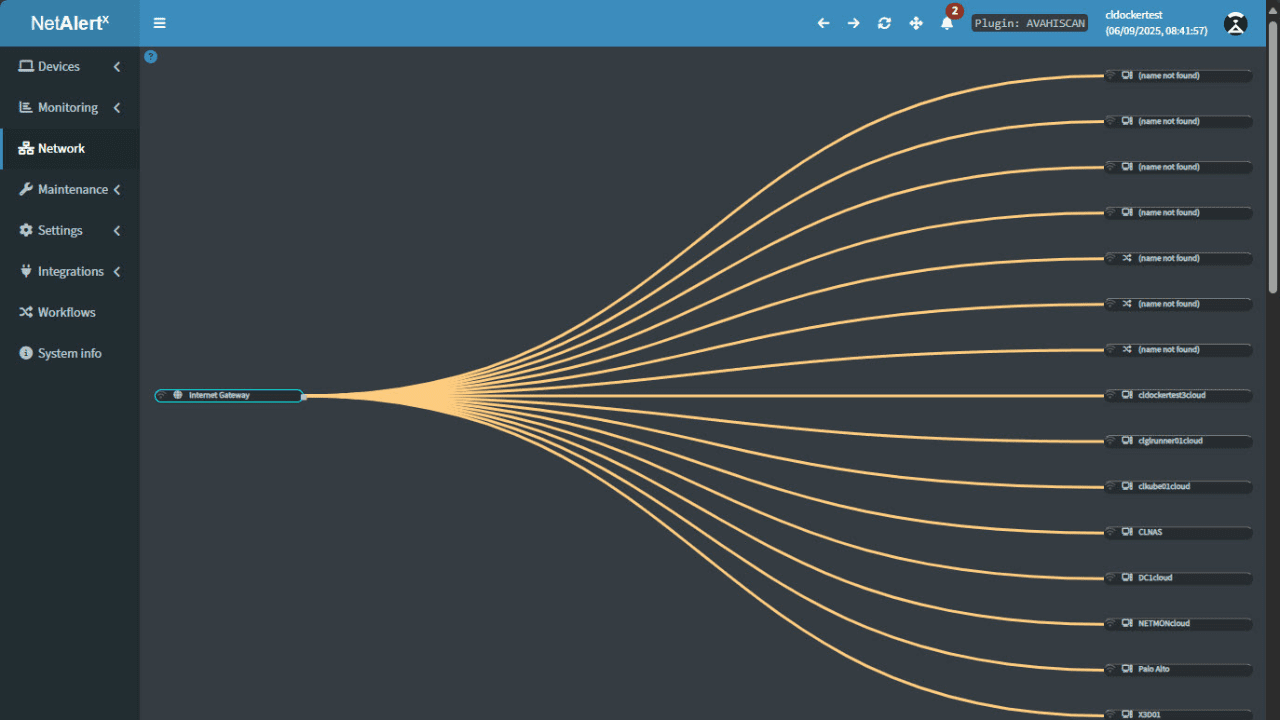Screen dimensions: 1280x720
Task: Toggle the hamburger sidebar menu
Action: click(160, 23)
